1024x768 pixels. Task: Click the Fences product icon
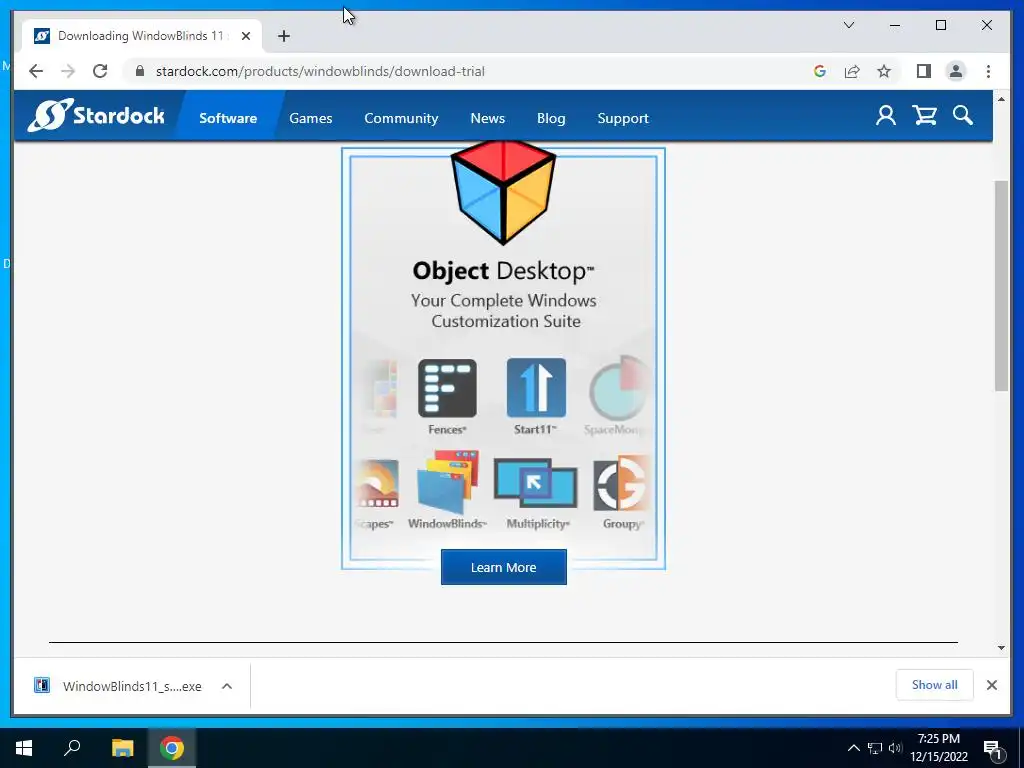point(447,388)
